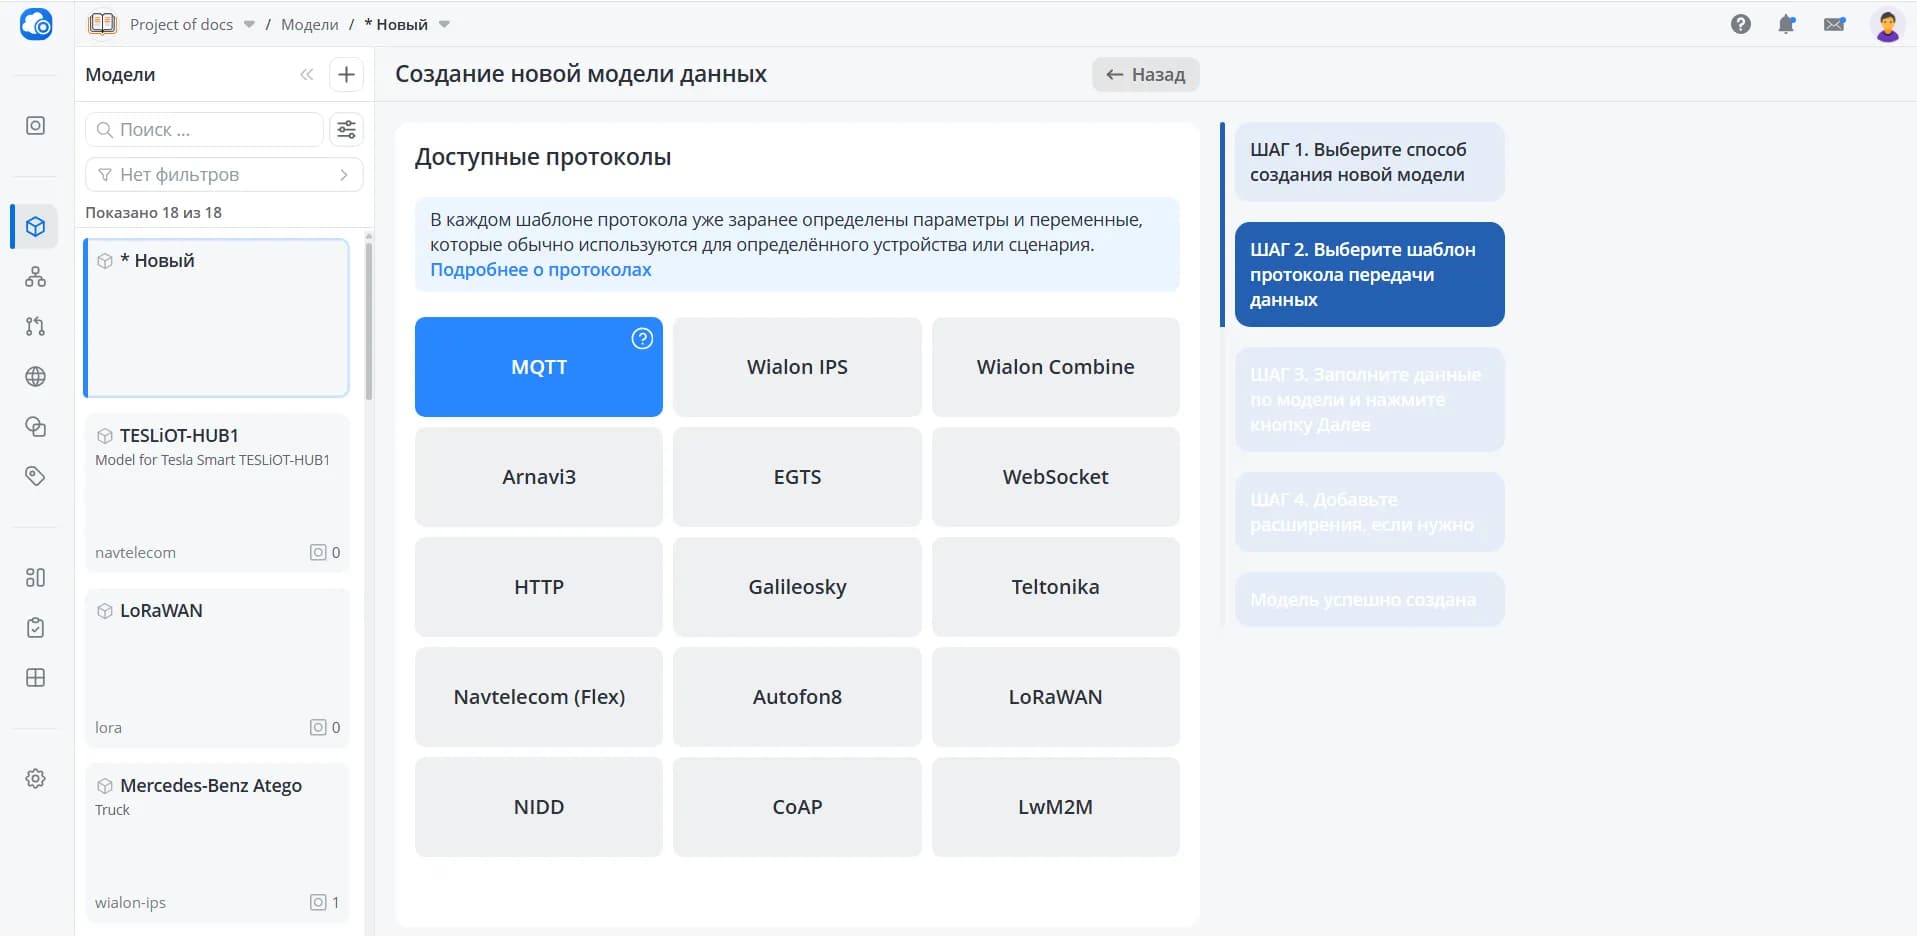1917x936 pixels.
Task: Open the devices icon in left sidebar
Action: (35, 126)
